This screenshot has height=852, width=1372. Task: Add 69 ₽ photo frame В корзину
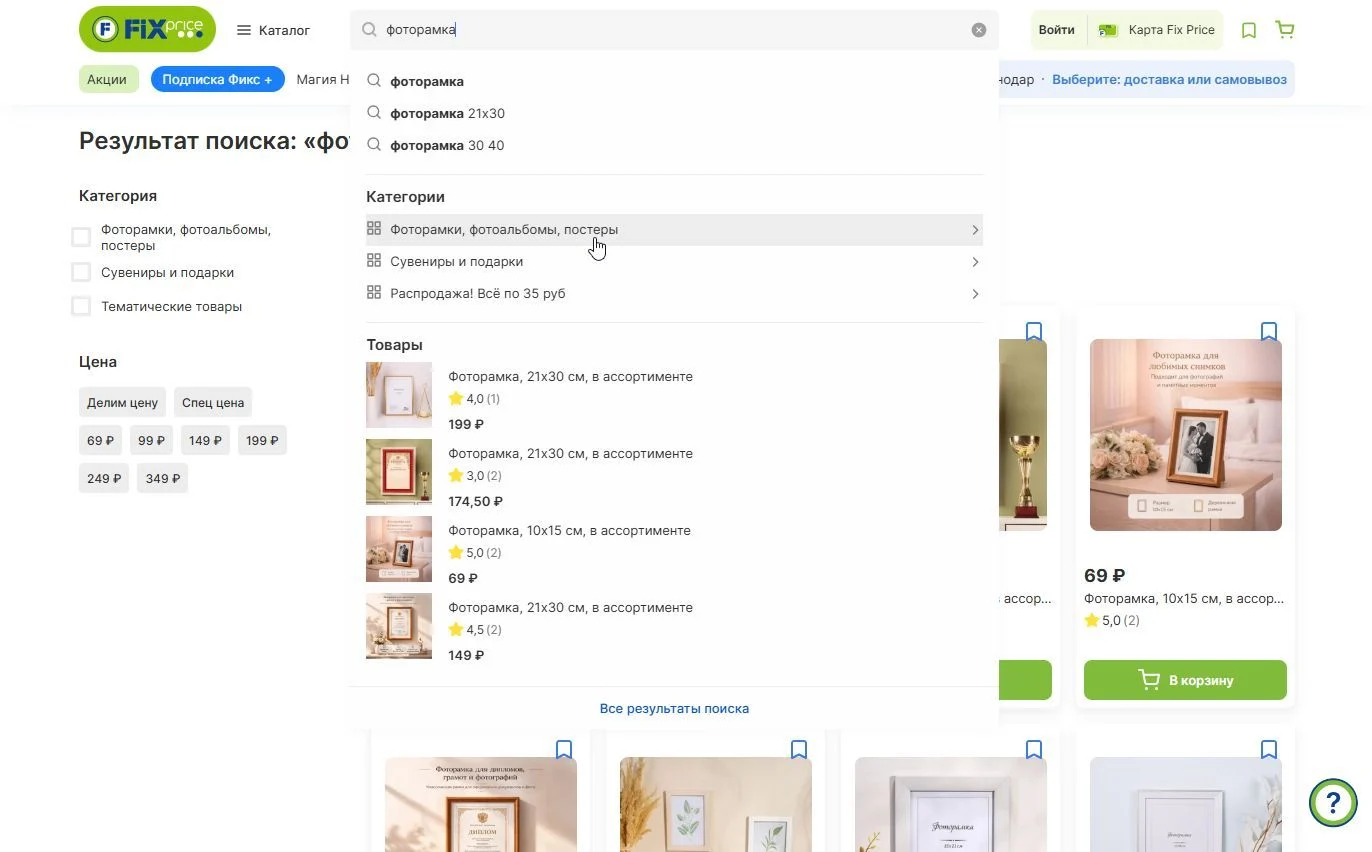coord(1185,680)
